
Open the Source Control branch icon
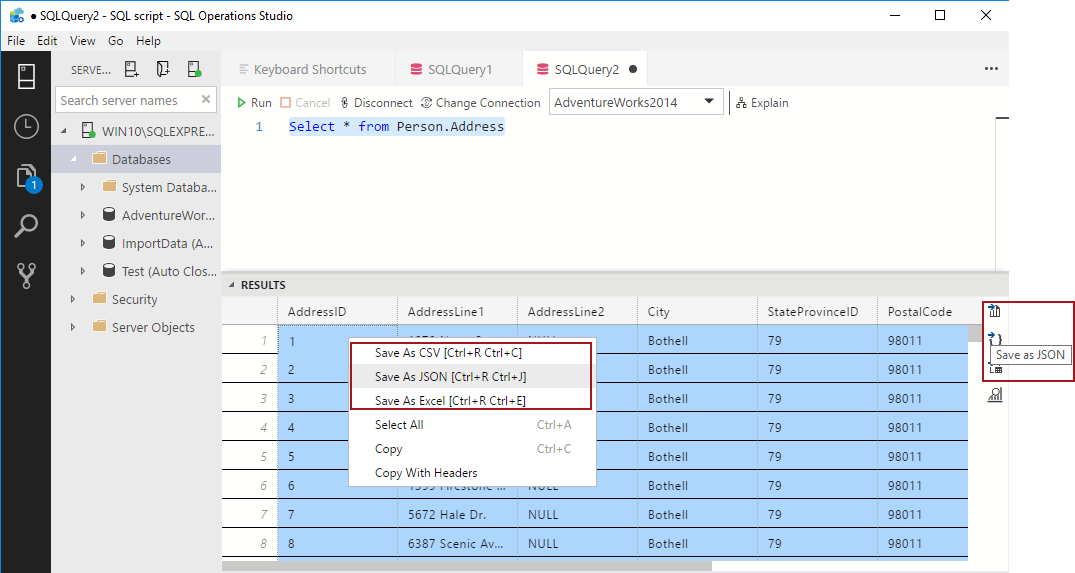pyautogui.click(x=26, y=276)
